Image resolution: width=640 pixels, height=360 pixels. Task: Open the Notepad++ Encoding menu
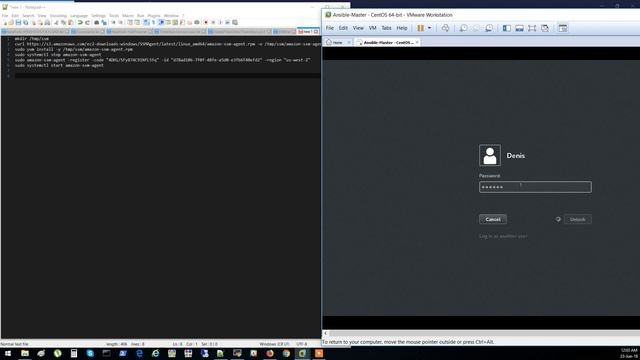click(58, 16)
